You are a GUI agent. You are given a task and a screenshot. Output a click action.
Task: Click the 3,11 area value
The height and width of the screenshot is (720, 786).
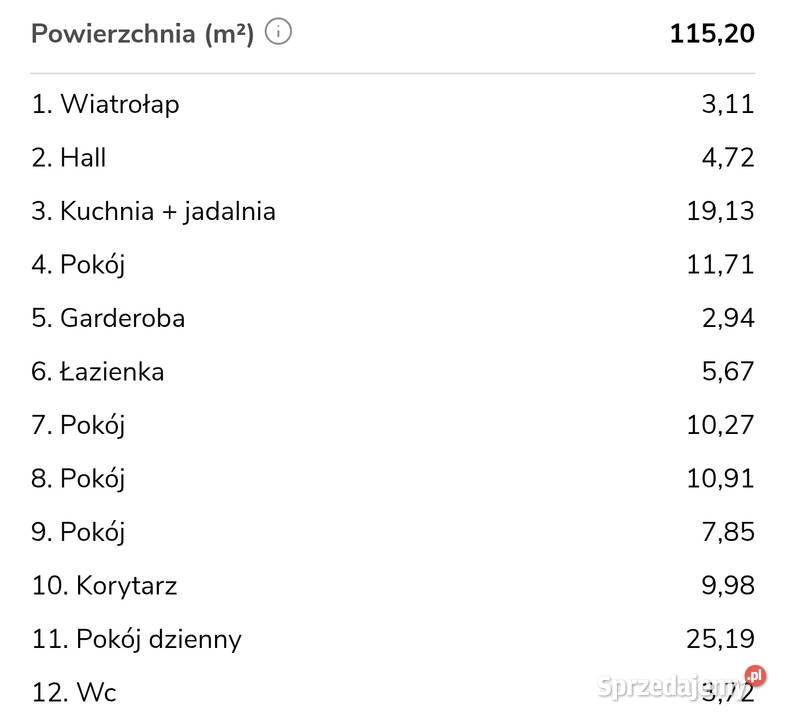coord(729,104)
